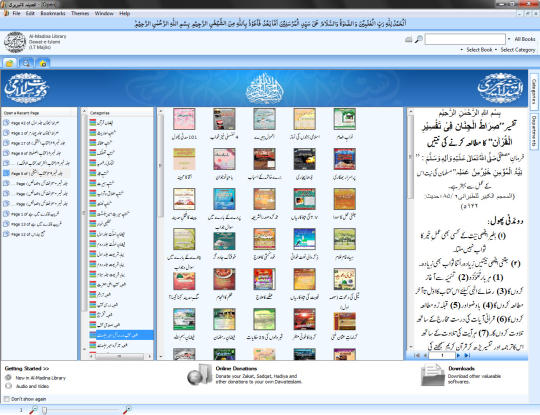Select the highlighted blue category row
This screenshot has width=540, height=415.
121,335
